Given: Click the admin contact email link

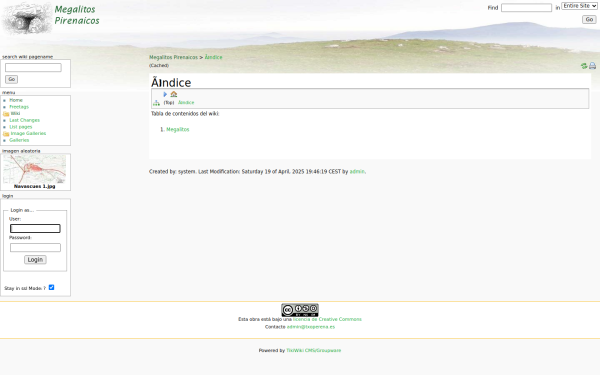Looking at the screenshot, I should (311, 327).
